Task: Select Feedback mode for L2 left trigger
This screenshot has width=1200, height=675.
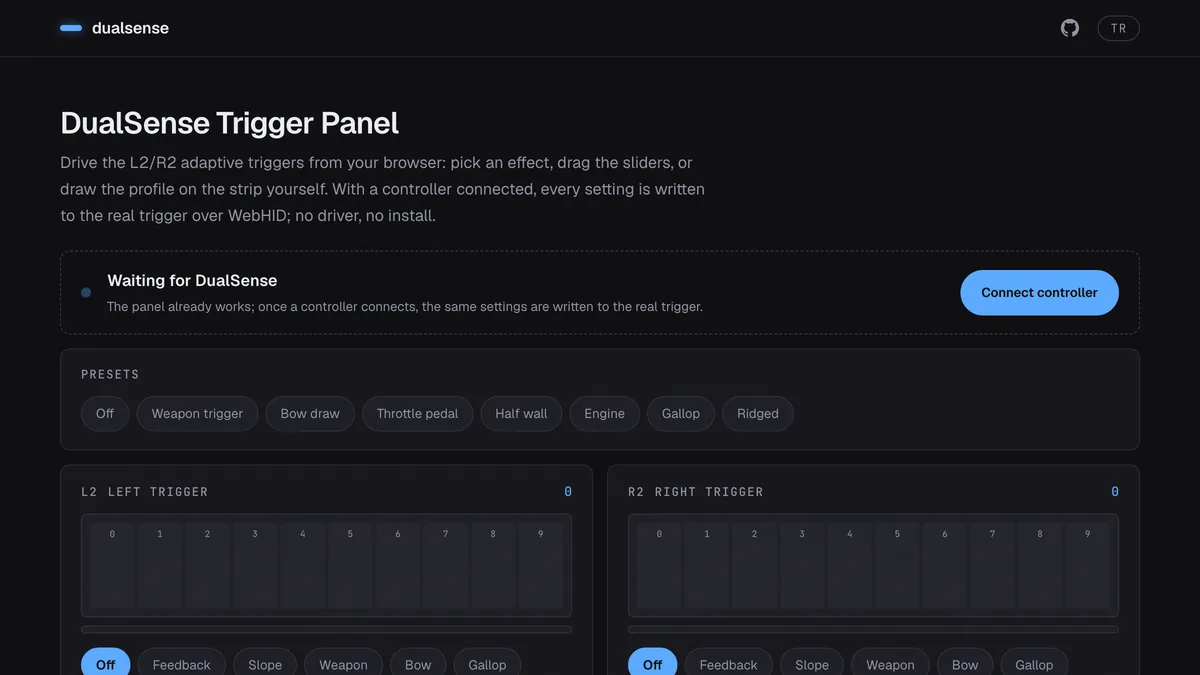Action: pos(181,663)
